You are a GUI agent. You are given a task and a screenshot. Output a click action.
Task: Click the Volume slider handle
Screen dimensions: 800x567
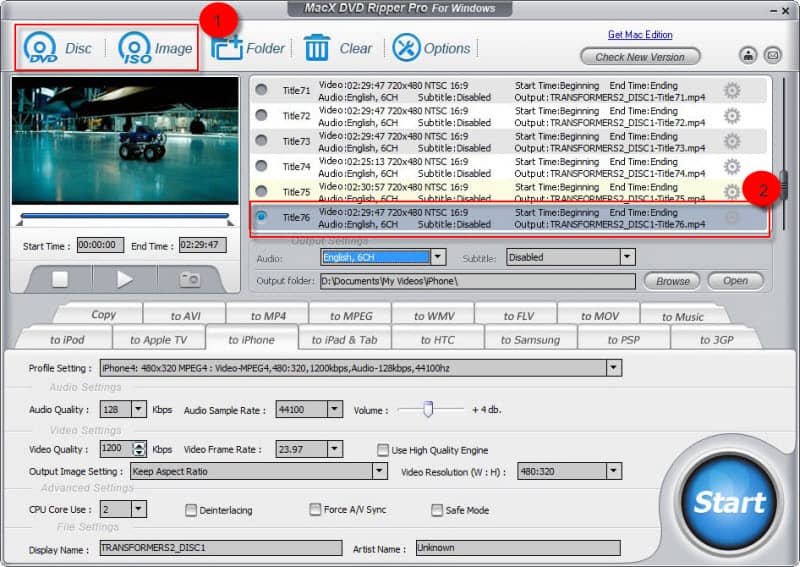428,408
